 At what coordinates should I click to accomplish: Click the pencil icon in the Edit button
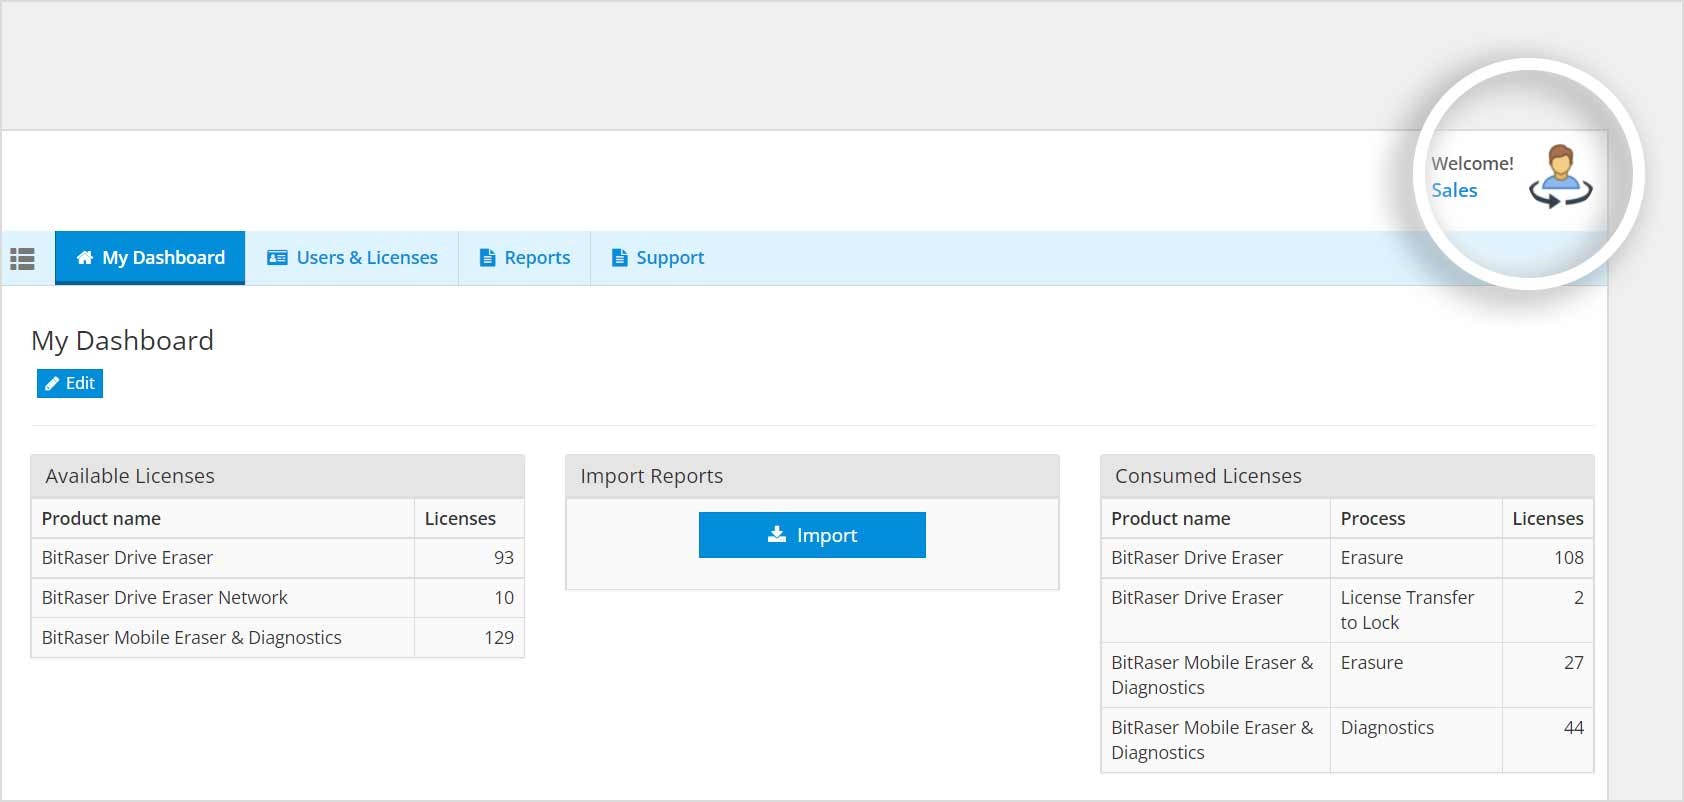[x=52, y=383]
